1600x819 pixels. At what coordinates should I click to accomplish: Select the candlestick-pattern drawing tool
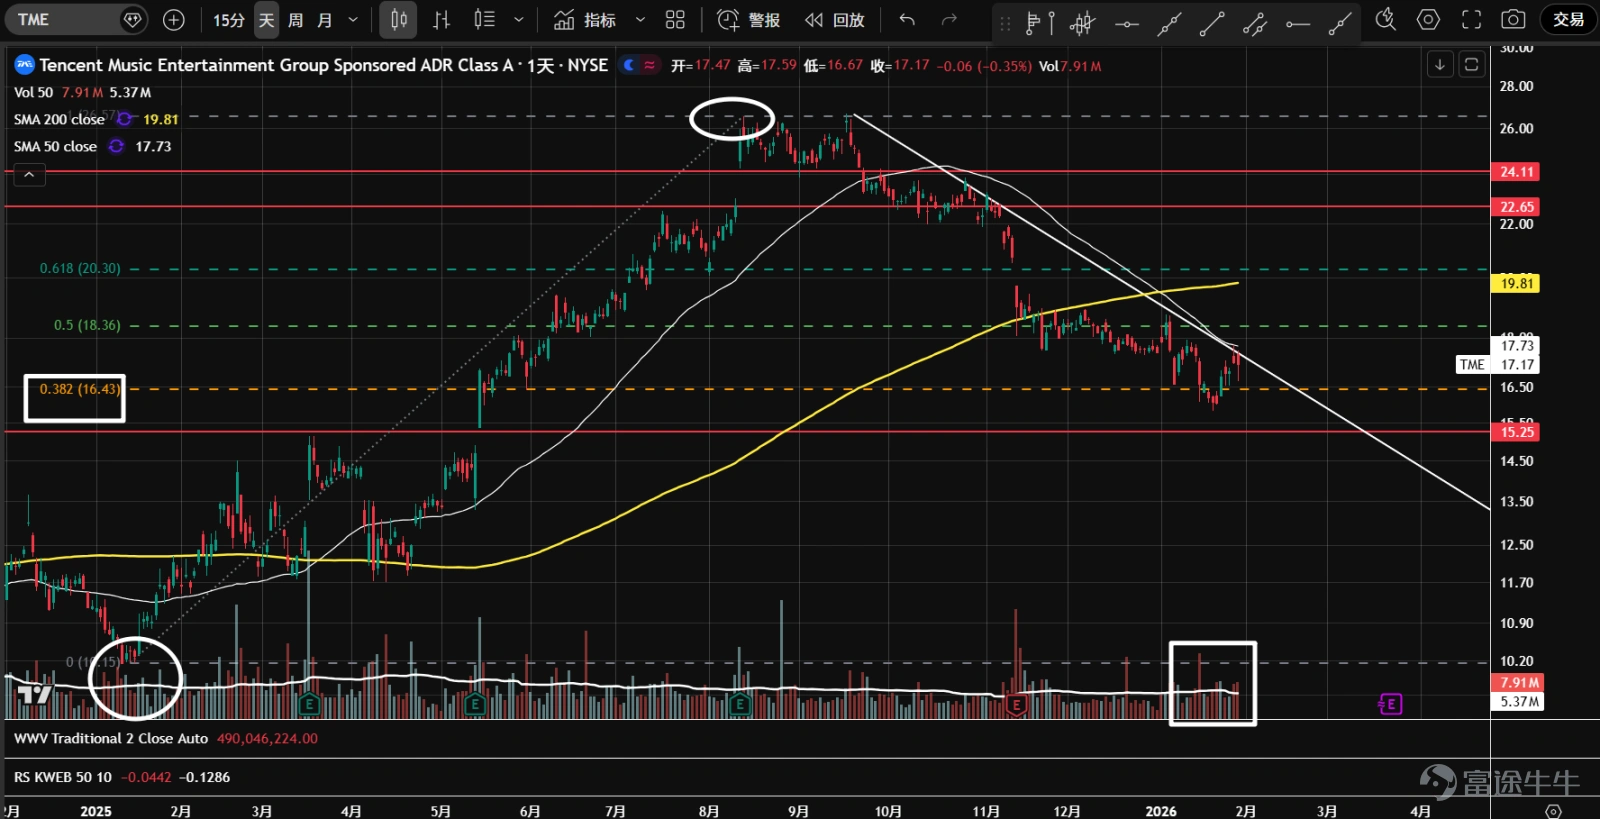point(1082,22)
